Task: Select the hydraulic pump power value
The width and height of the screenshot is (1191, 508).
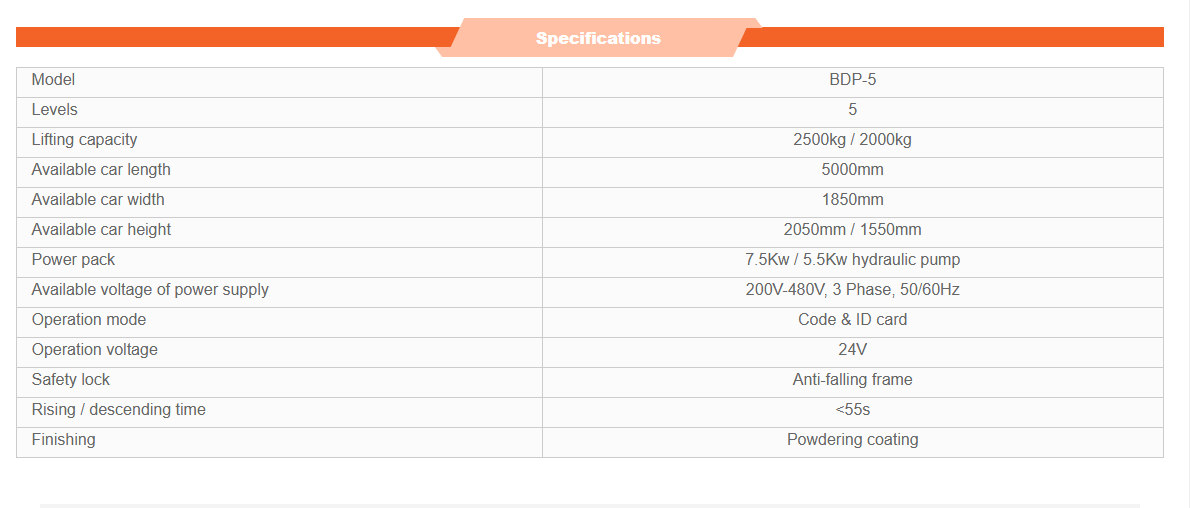Action: tap(852, 260)
